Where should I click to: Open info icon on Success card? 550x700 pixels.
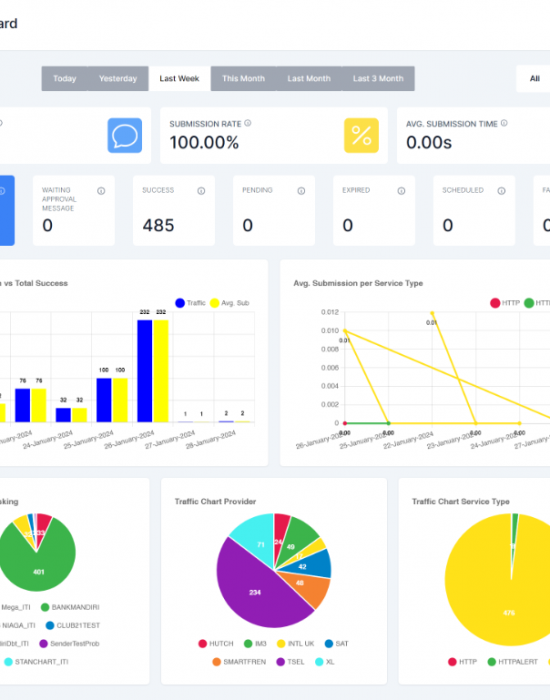[x=201, y=191]
